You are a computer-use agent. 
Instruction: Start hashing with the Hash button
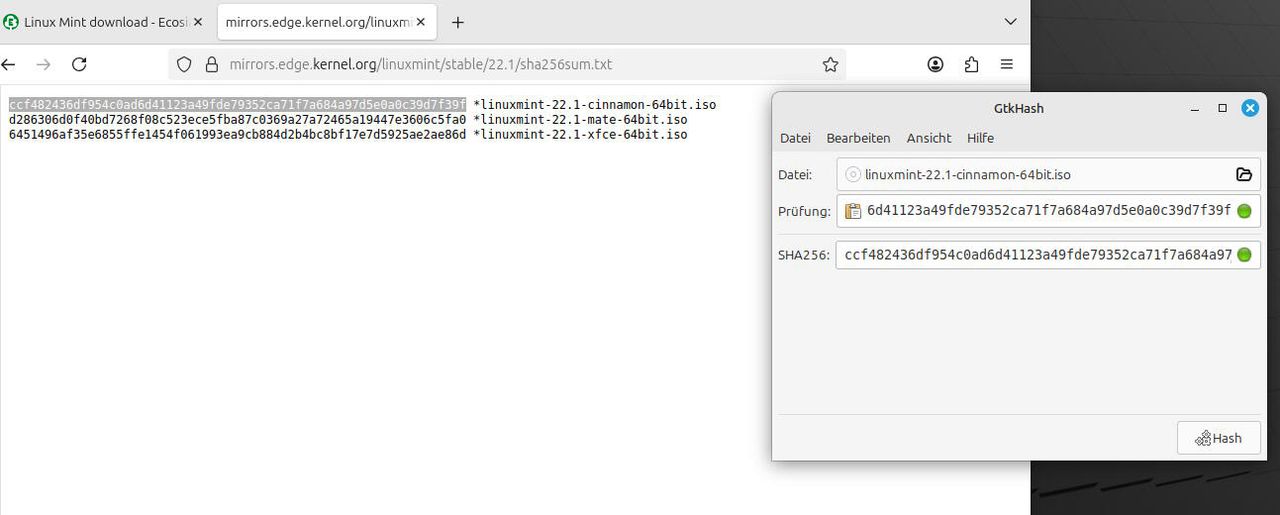click(1219, 438)
